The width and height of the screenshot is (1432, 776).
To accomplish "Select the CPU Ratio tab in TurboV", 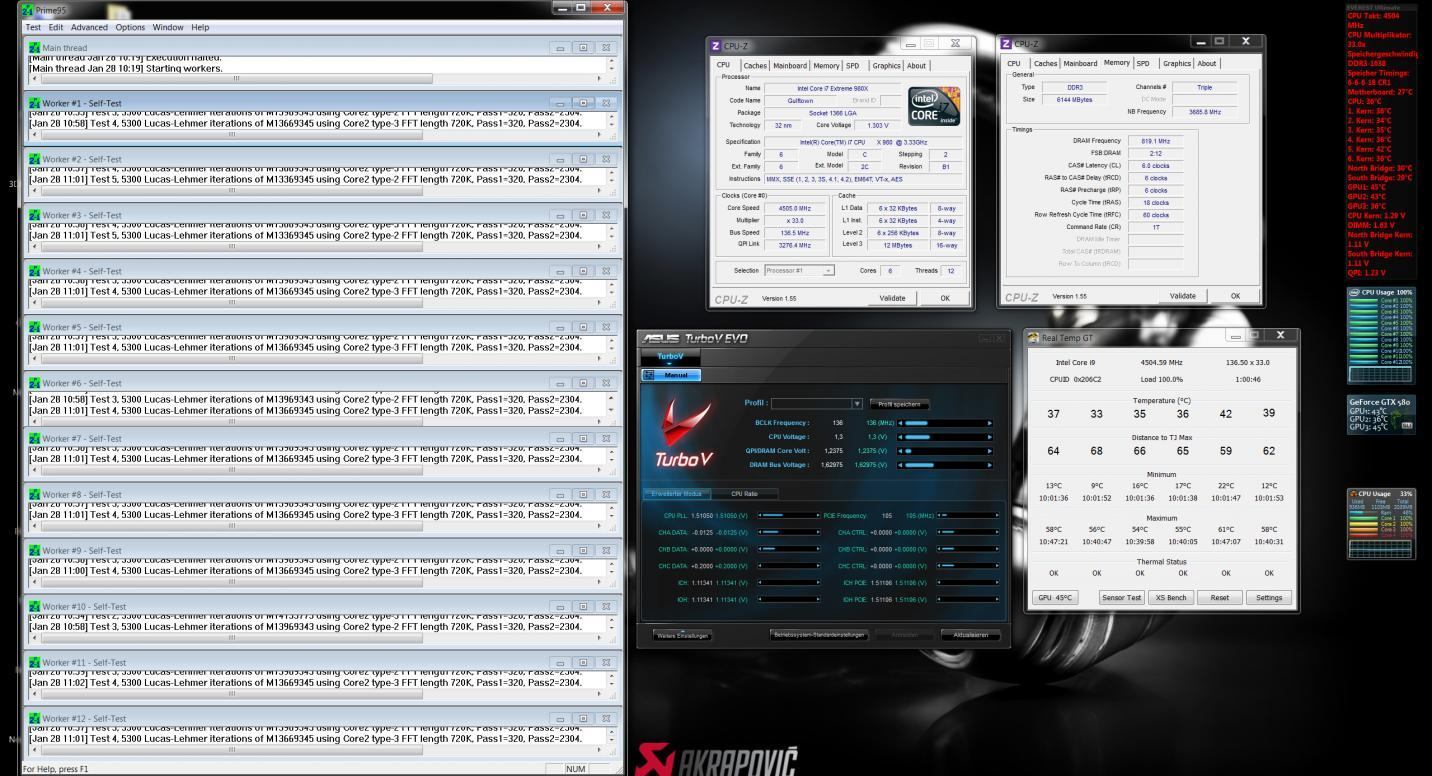I will coord(744,494).
